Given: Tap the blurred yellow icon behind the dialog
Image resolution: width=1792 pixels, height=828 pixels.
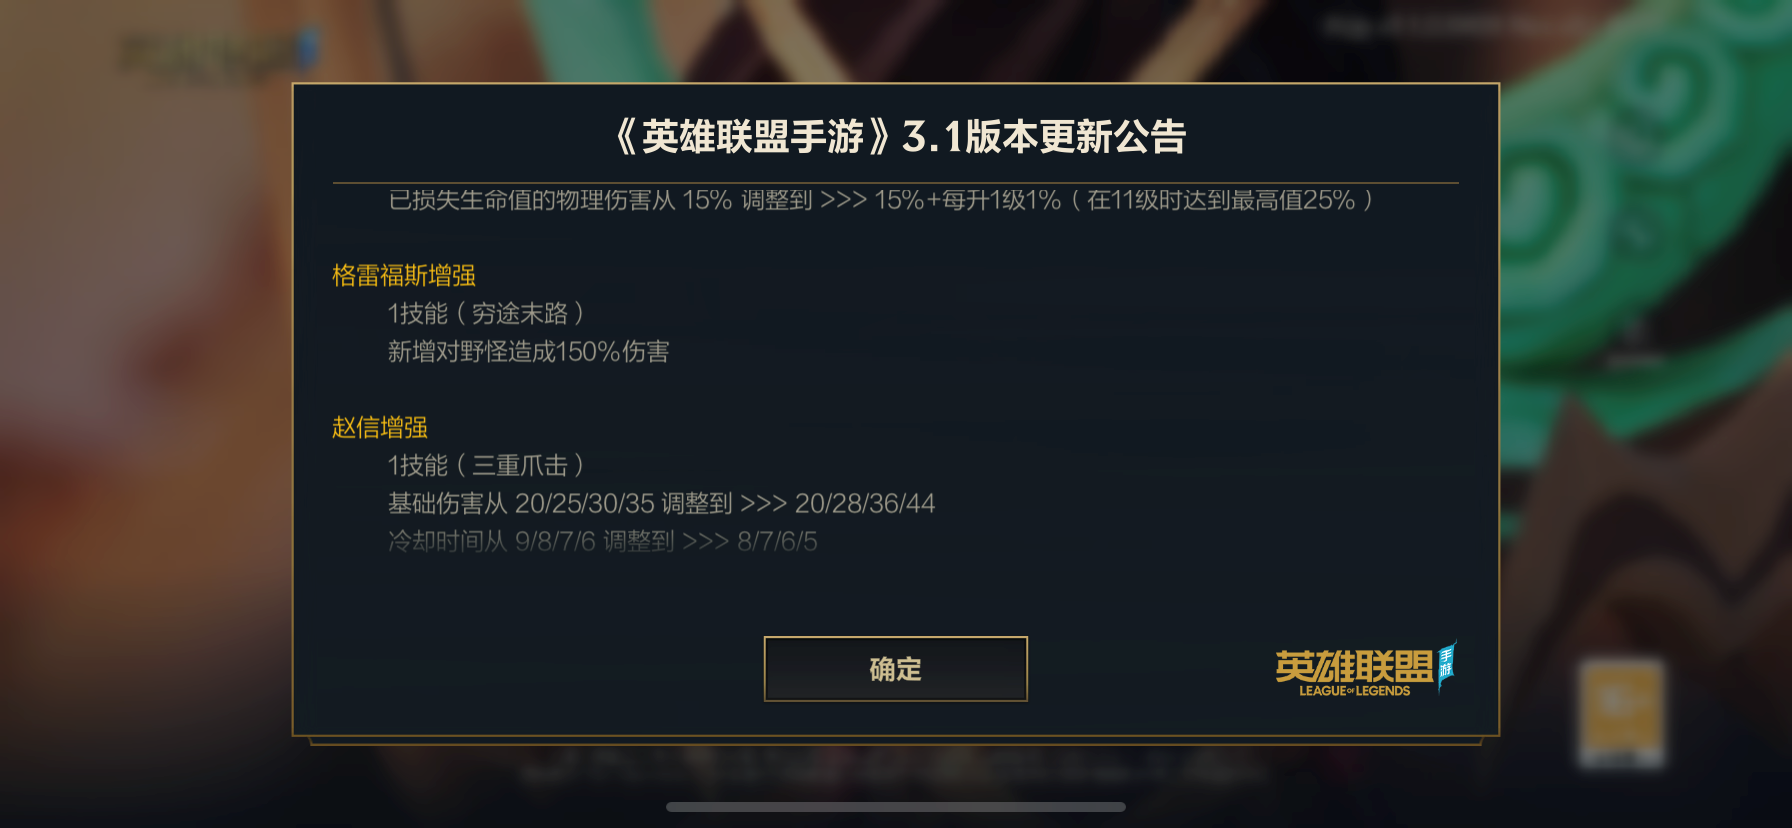Looking at the screenshot, I should coord(1621,713).
